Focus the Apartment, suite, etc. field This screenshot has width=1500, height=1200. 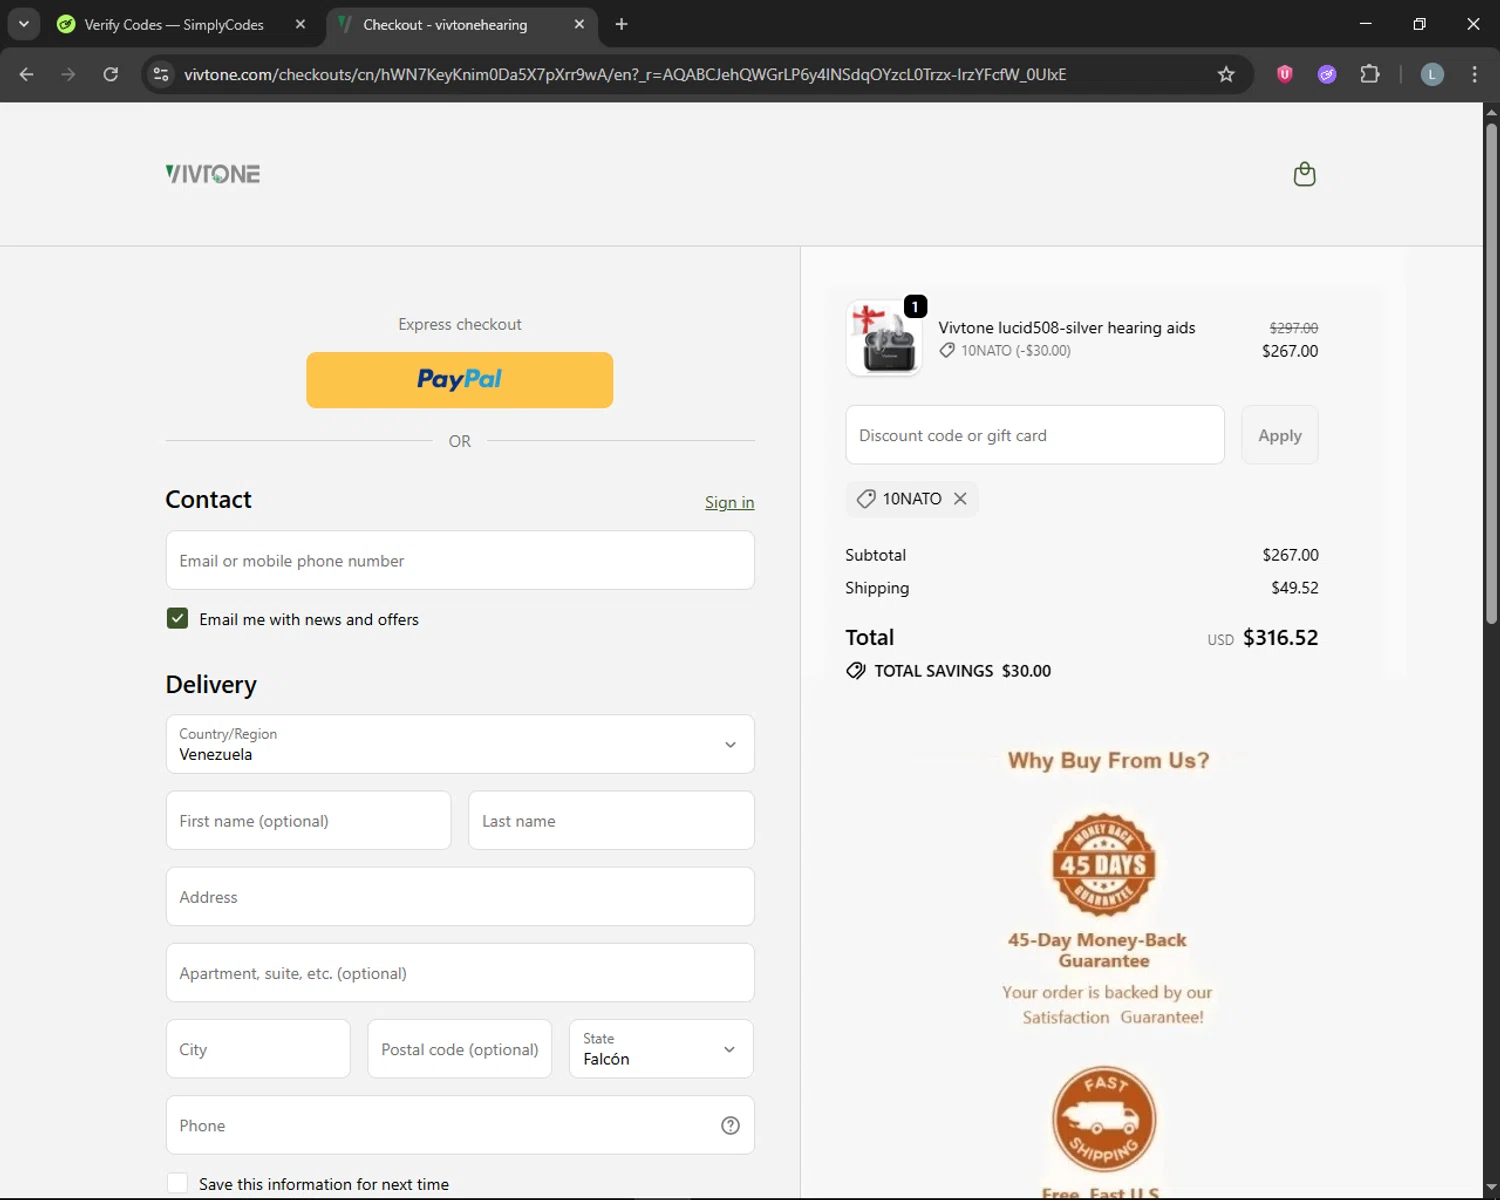coord(460,973)
